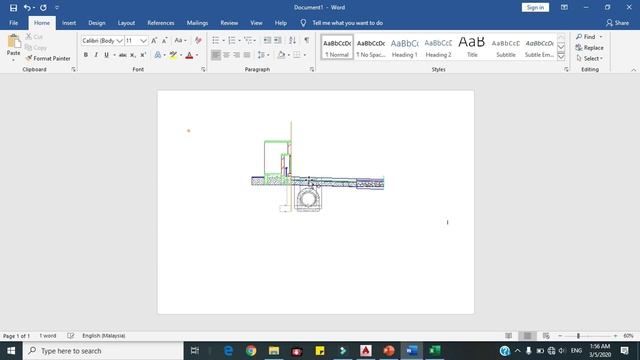640x360 pixels.
Task: Toggle superscript formatting
Action: pos(143,55)
